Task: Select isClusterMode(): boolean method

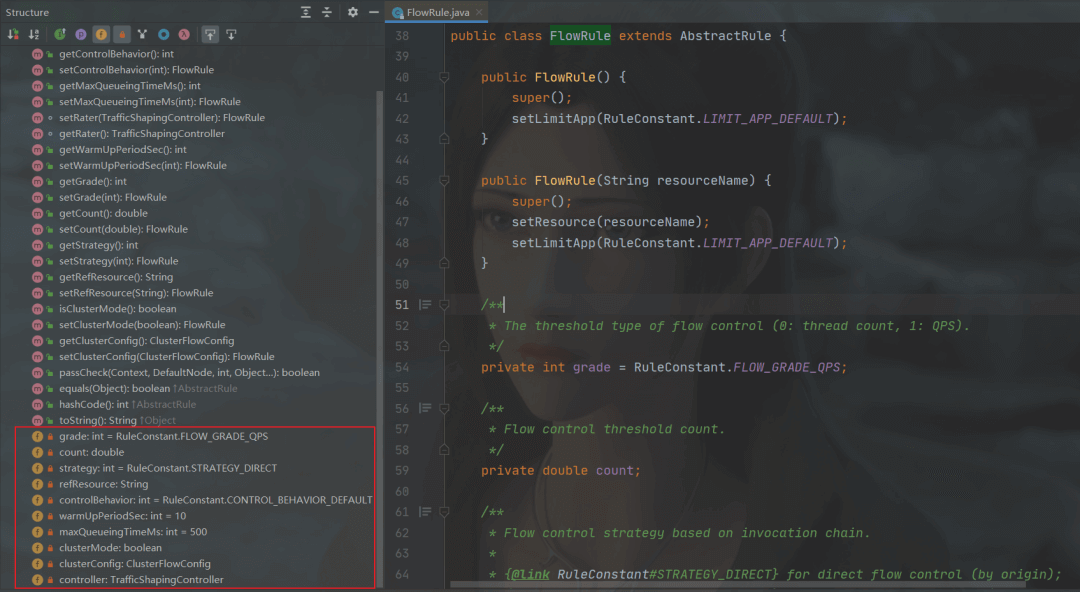Action: tap(118, 309)
